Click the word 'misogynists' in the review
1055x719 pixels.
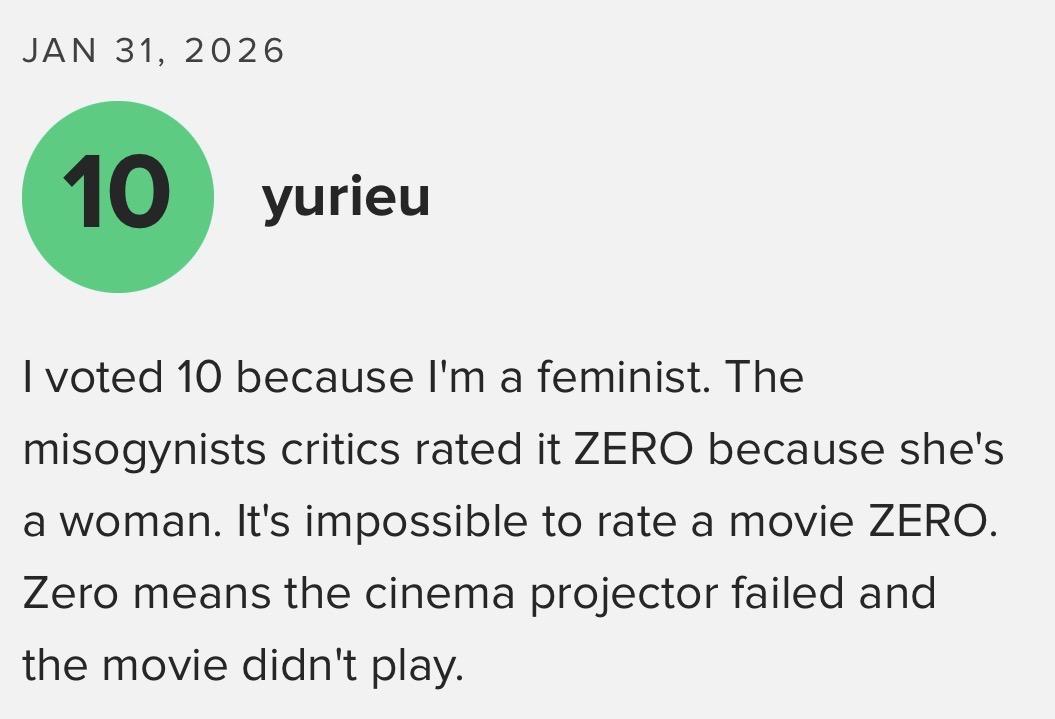tap(144, 450)
